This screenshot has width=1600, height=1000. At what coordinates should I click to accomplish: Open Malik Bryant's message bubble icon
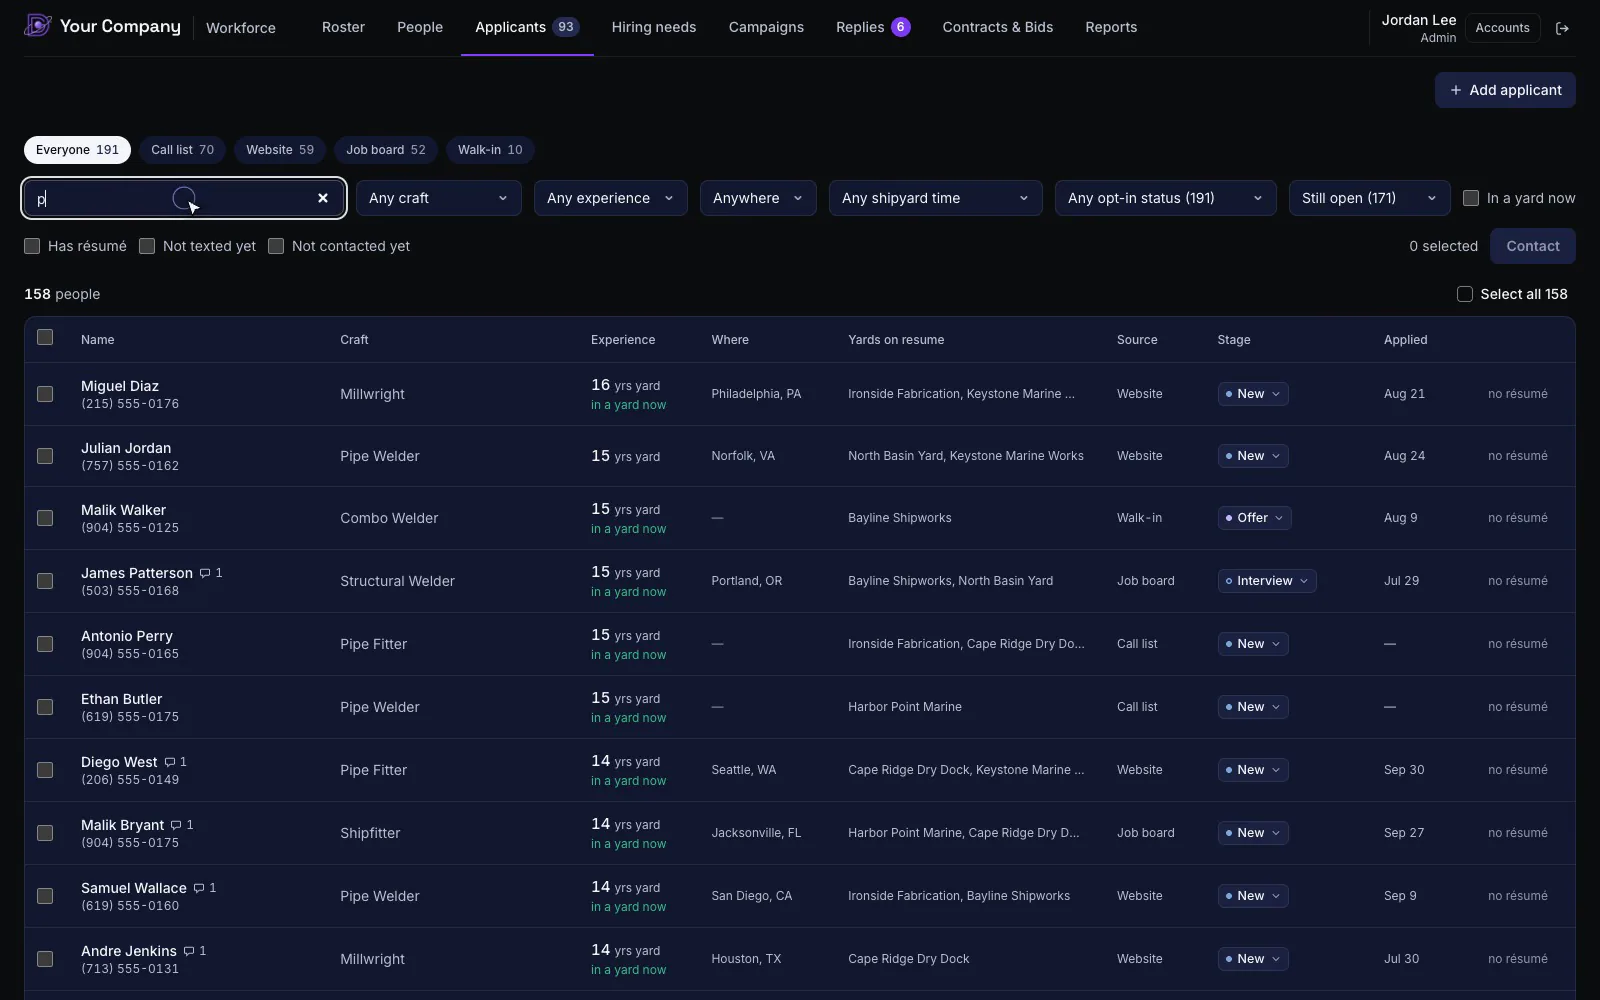tap(176, 825)
